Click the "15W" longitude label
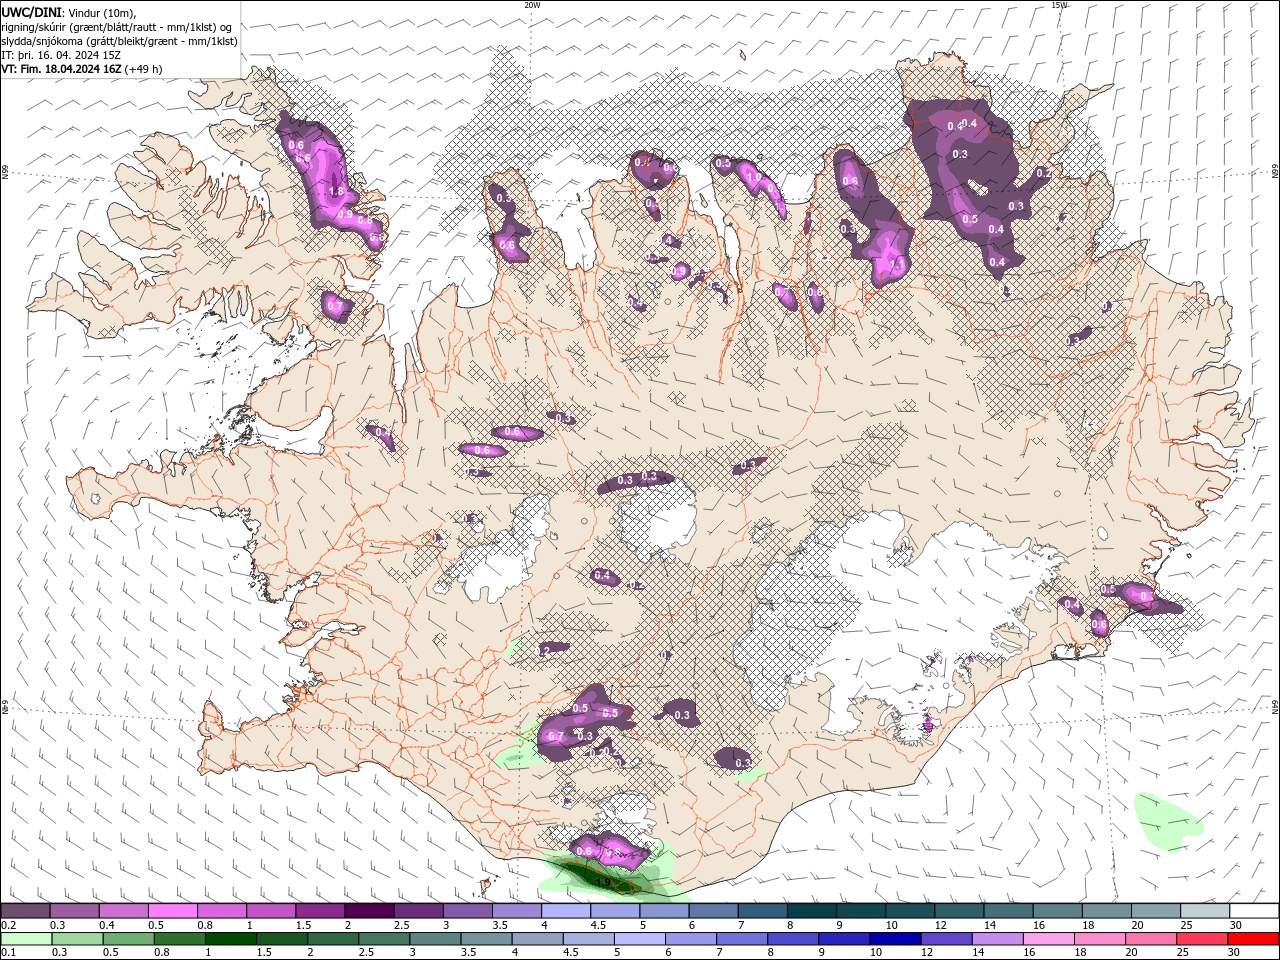Viewport: 1280px width, 960px height. pos(1059,5)
